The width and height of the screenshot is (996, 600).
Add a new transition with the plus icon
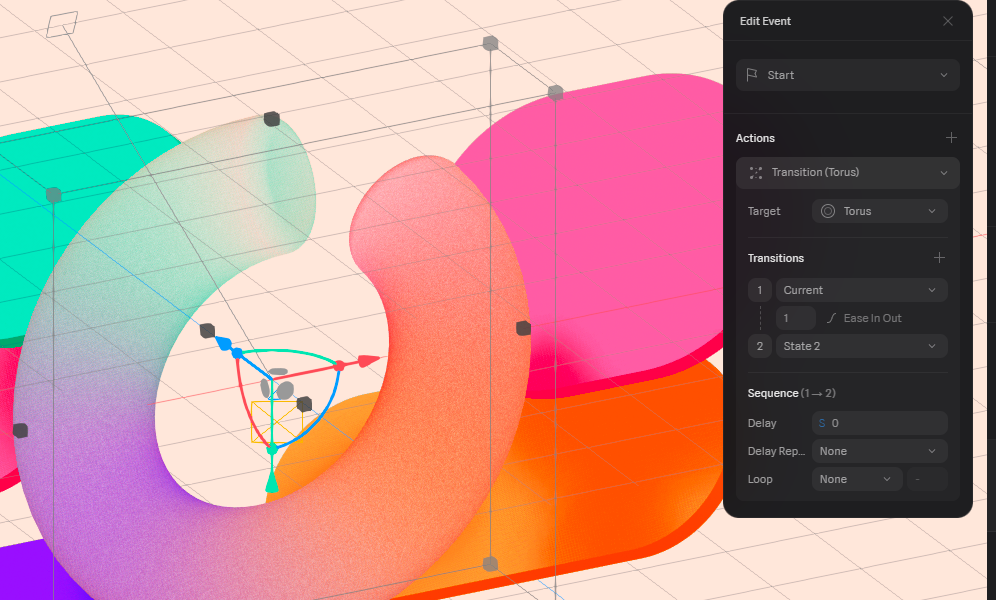[939, 258]
